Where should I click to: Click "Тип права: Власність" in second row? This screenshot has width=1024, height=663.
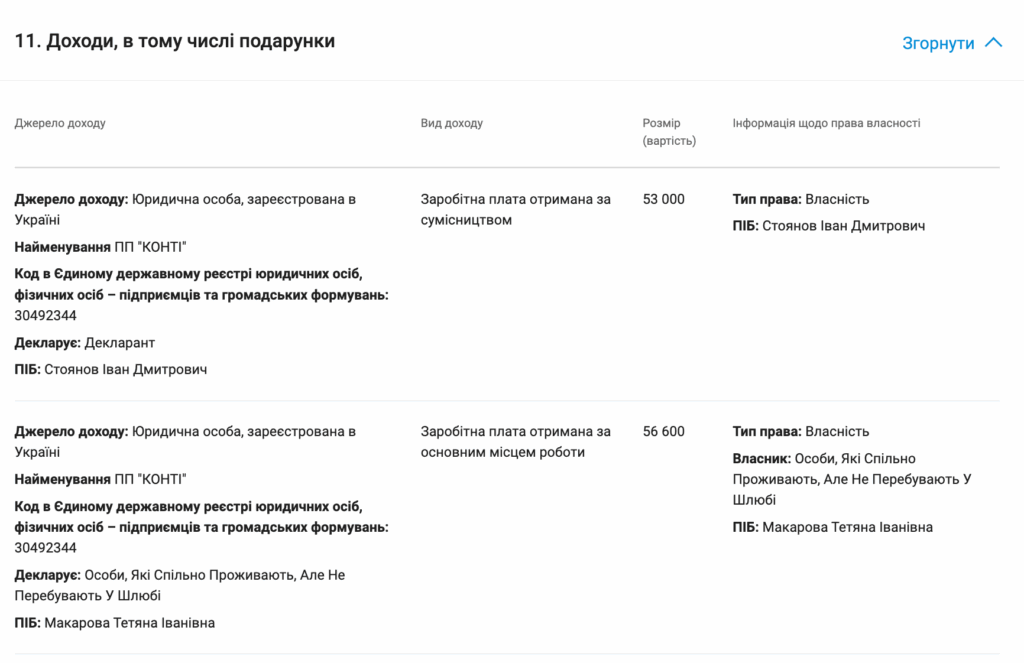(800, 432)
